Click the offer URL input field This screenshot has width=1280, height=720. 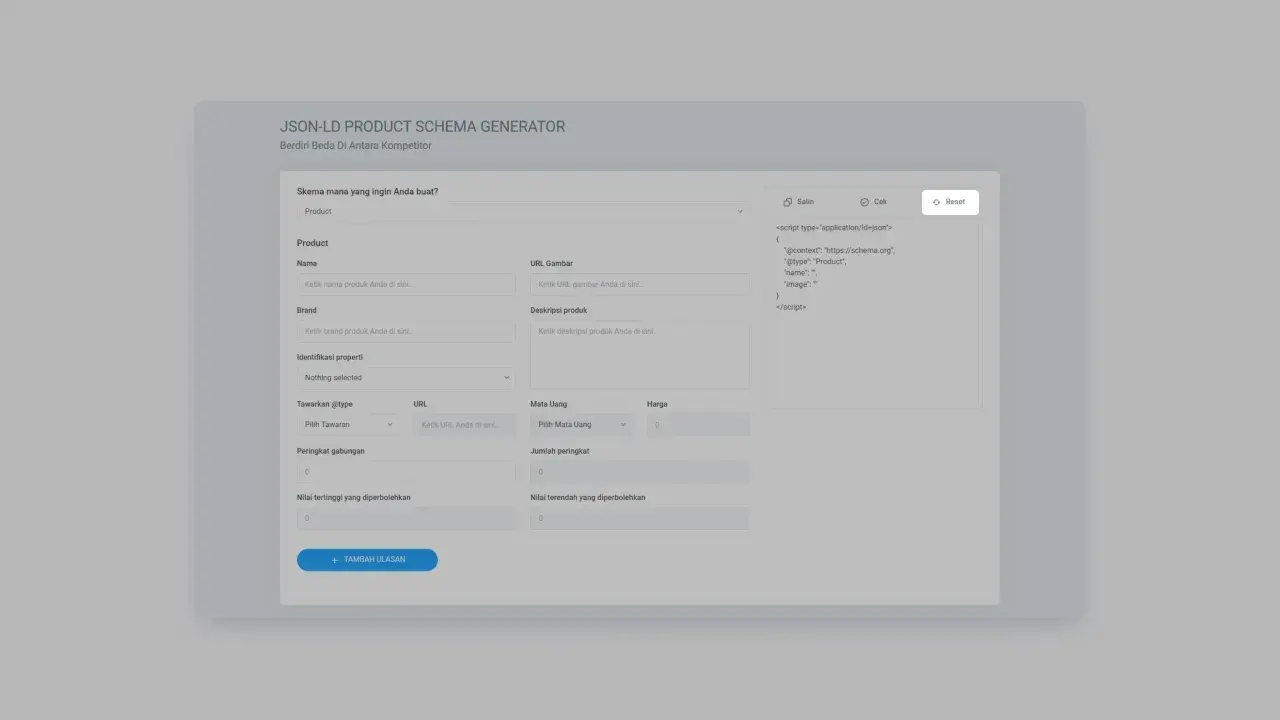tap(464, 425)
